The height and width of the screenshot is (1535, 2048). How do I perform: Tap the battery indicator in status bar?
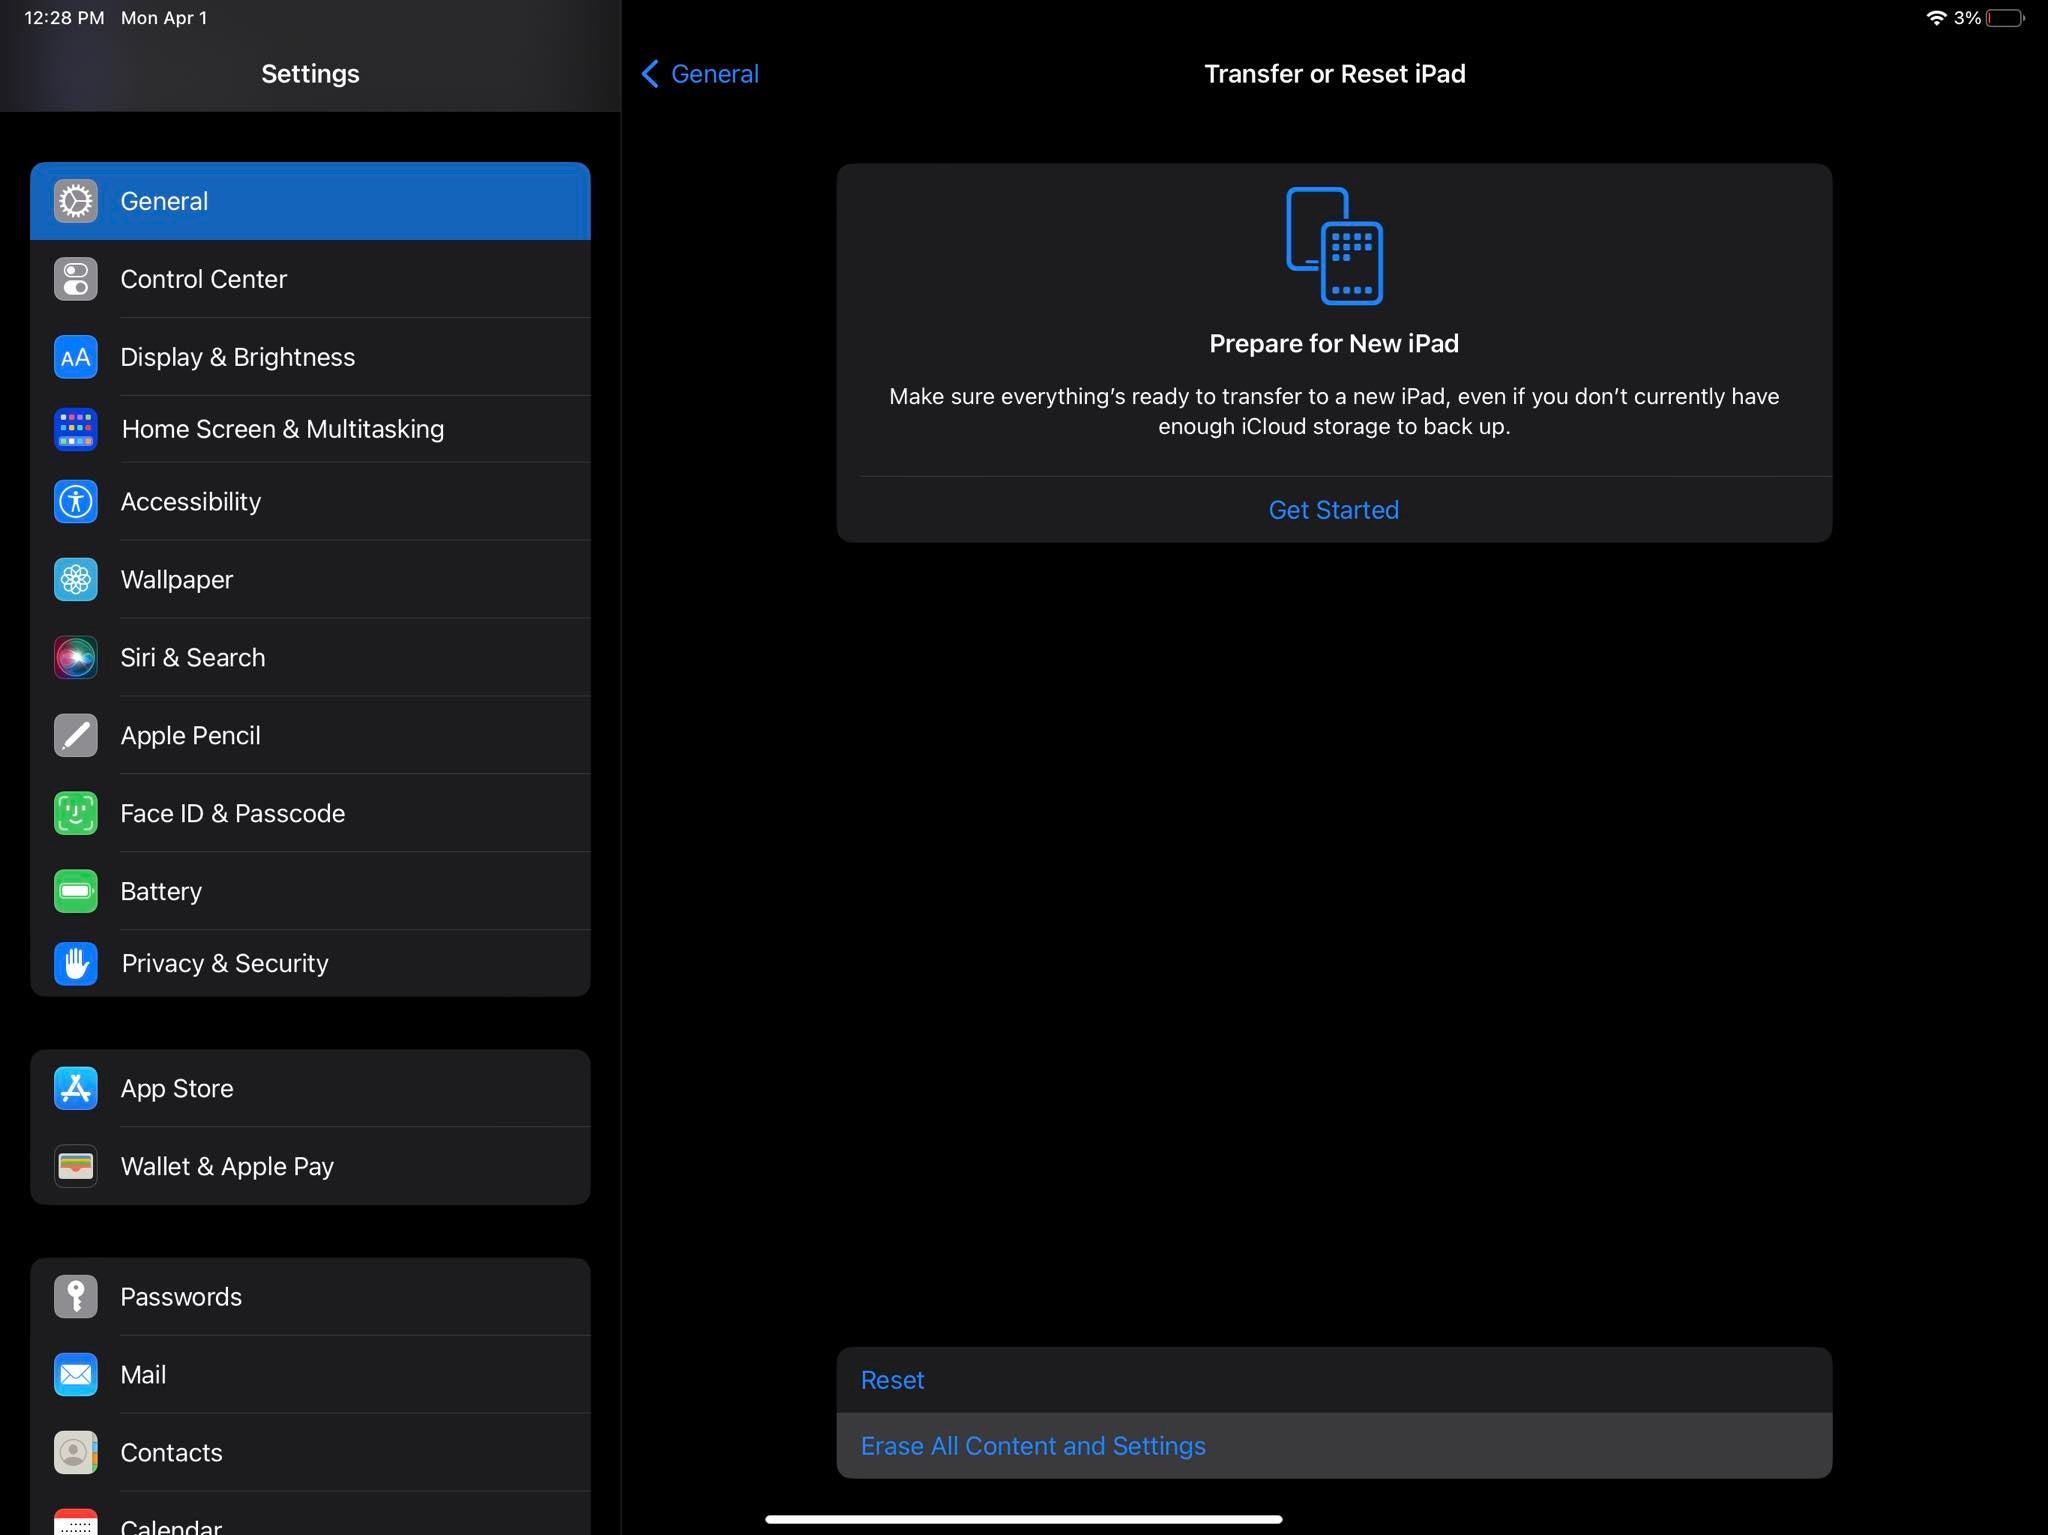point(2004,18)
